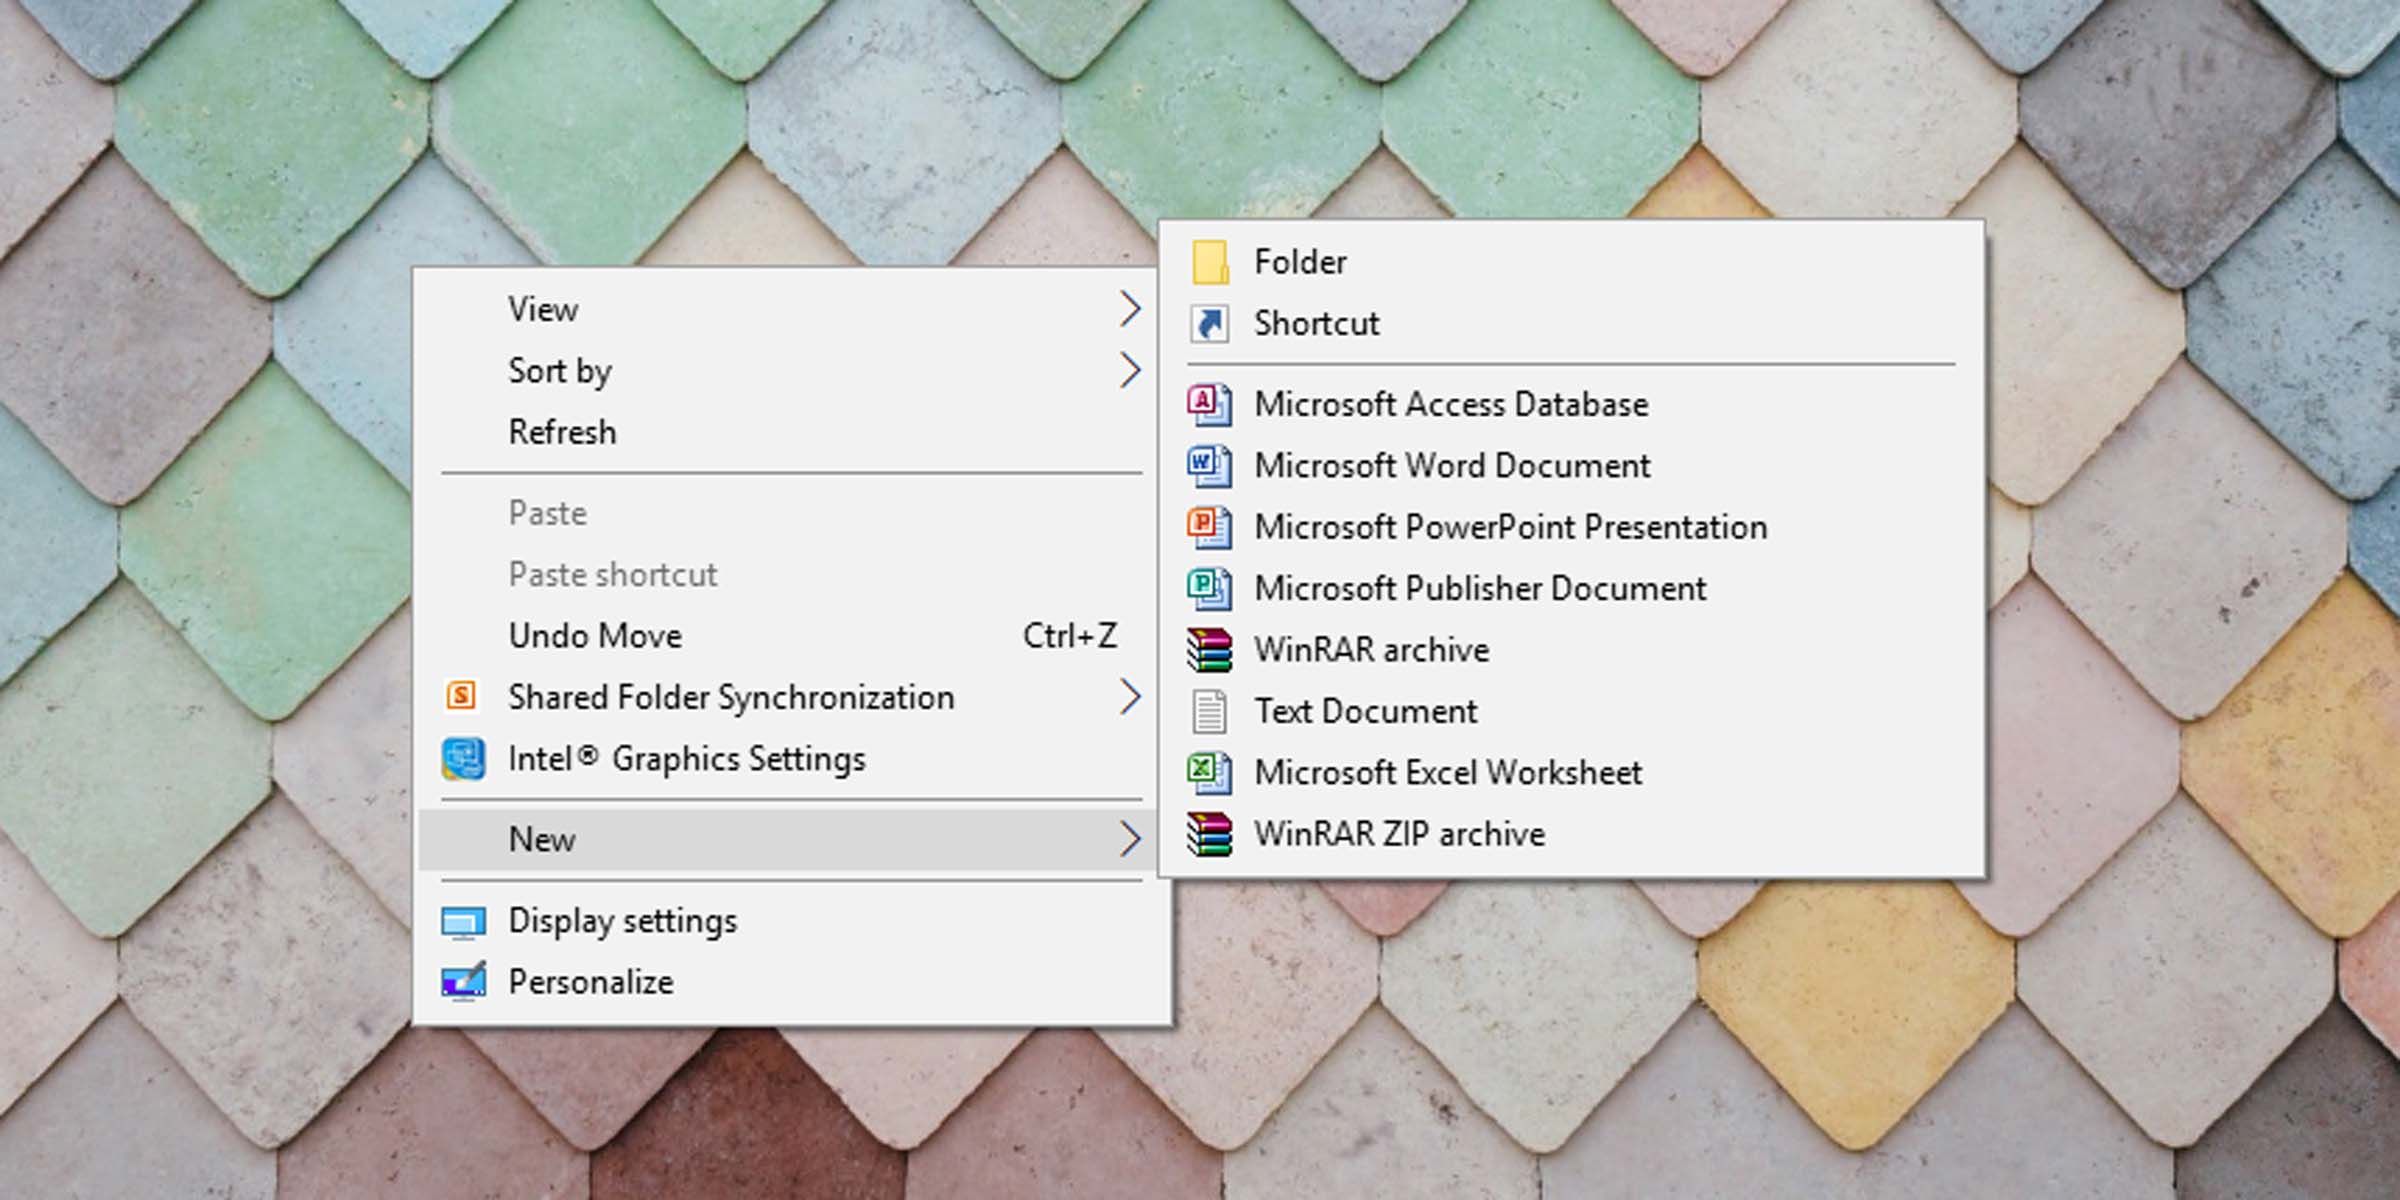Click the Microsoft Access Database icon
The height and width of the screenshot is (1200, 2400).
tap(1209, 405)
